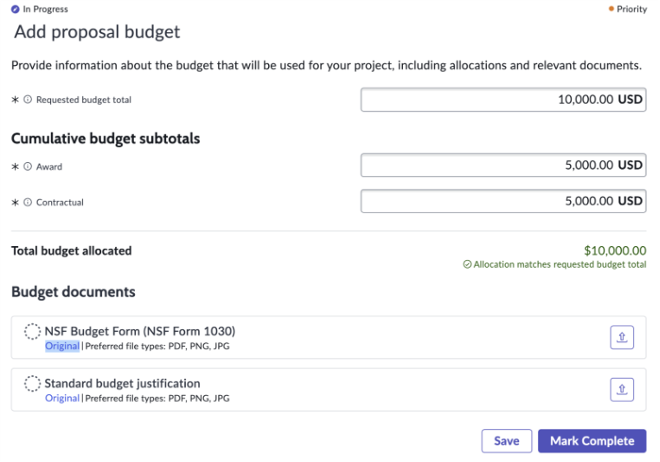This screenshot has height=462, width=660.
Task: Open info icon for Requested budget total
Action: (27, 99)
